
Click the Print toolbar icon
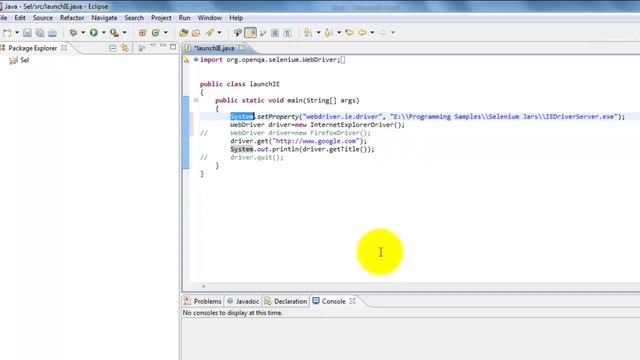coord(52,33)
